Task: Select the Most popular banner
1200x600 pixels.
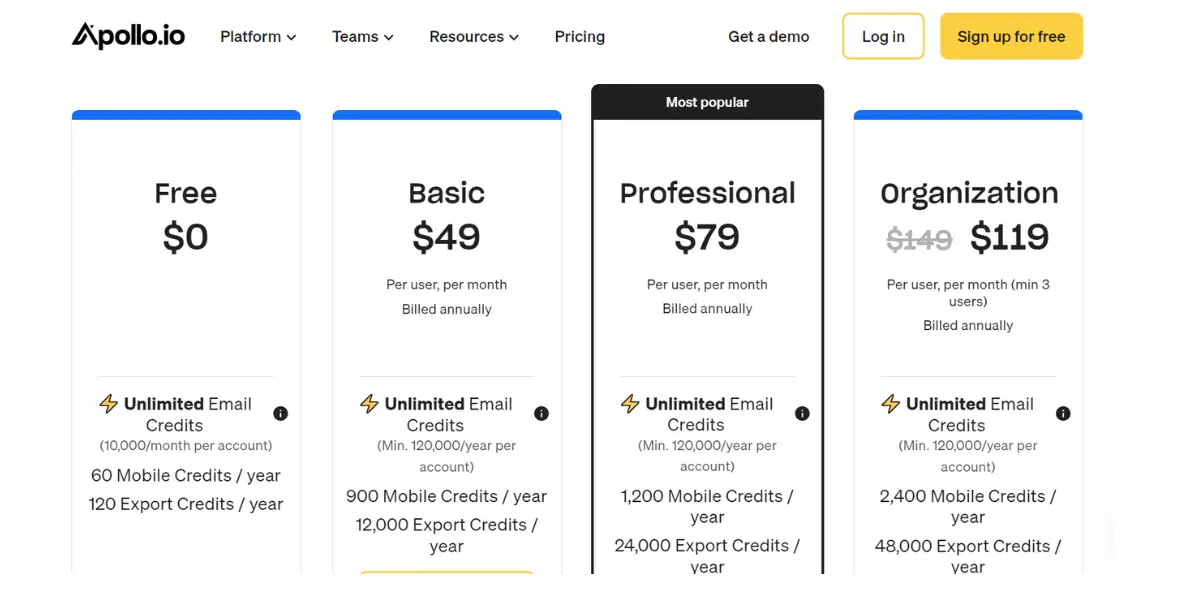Action: [x=707, y=102]
